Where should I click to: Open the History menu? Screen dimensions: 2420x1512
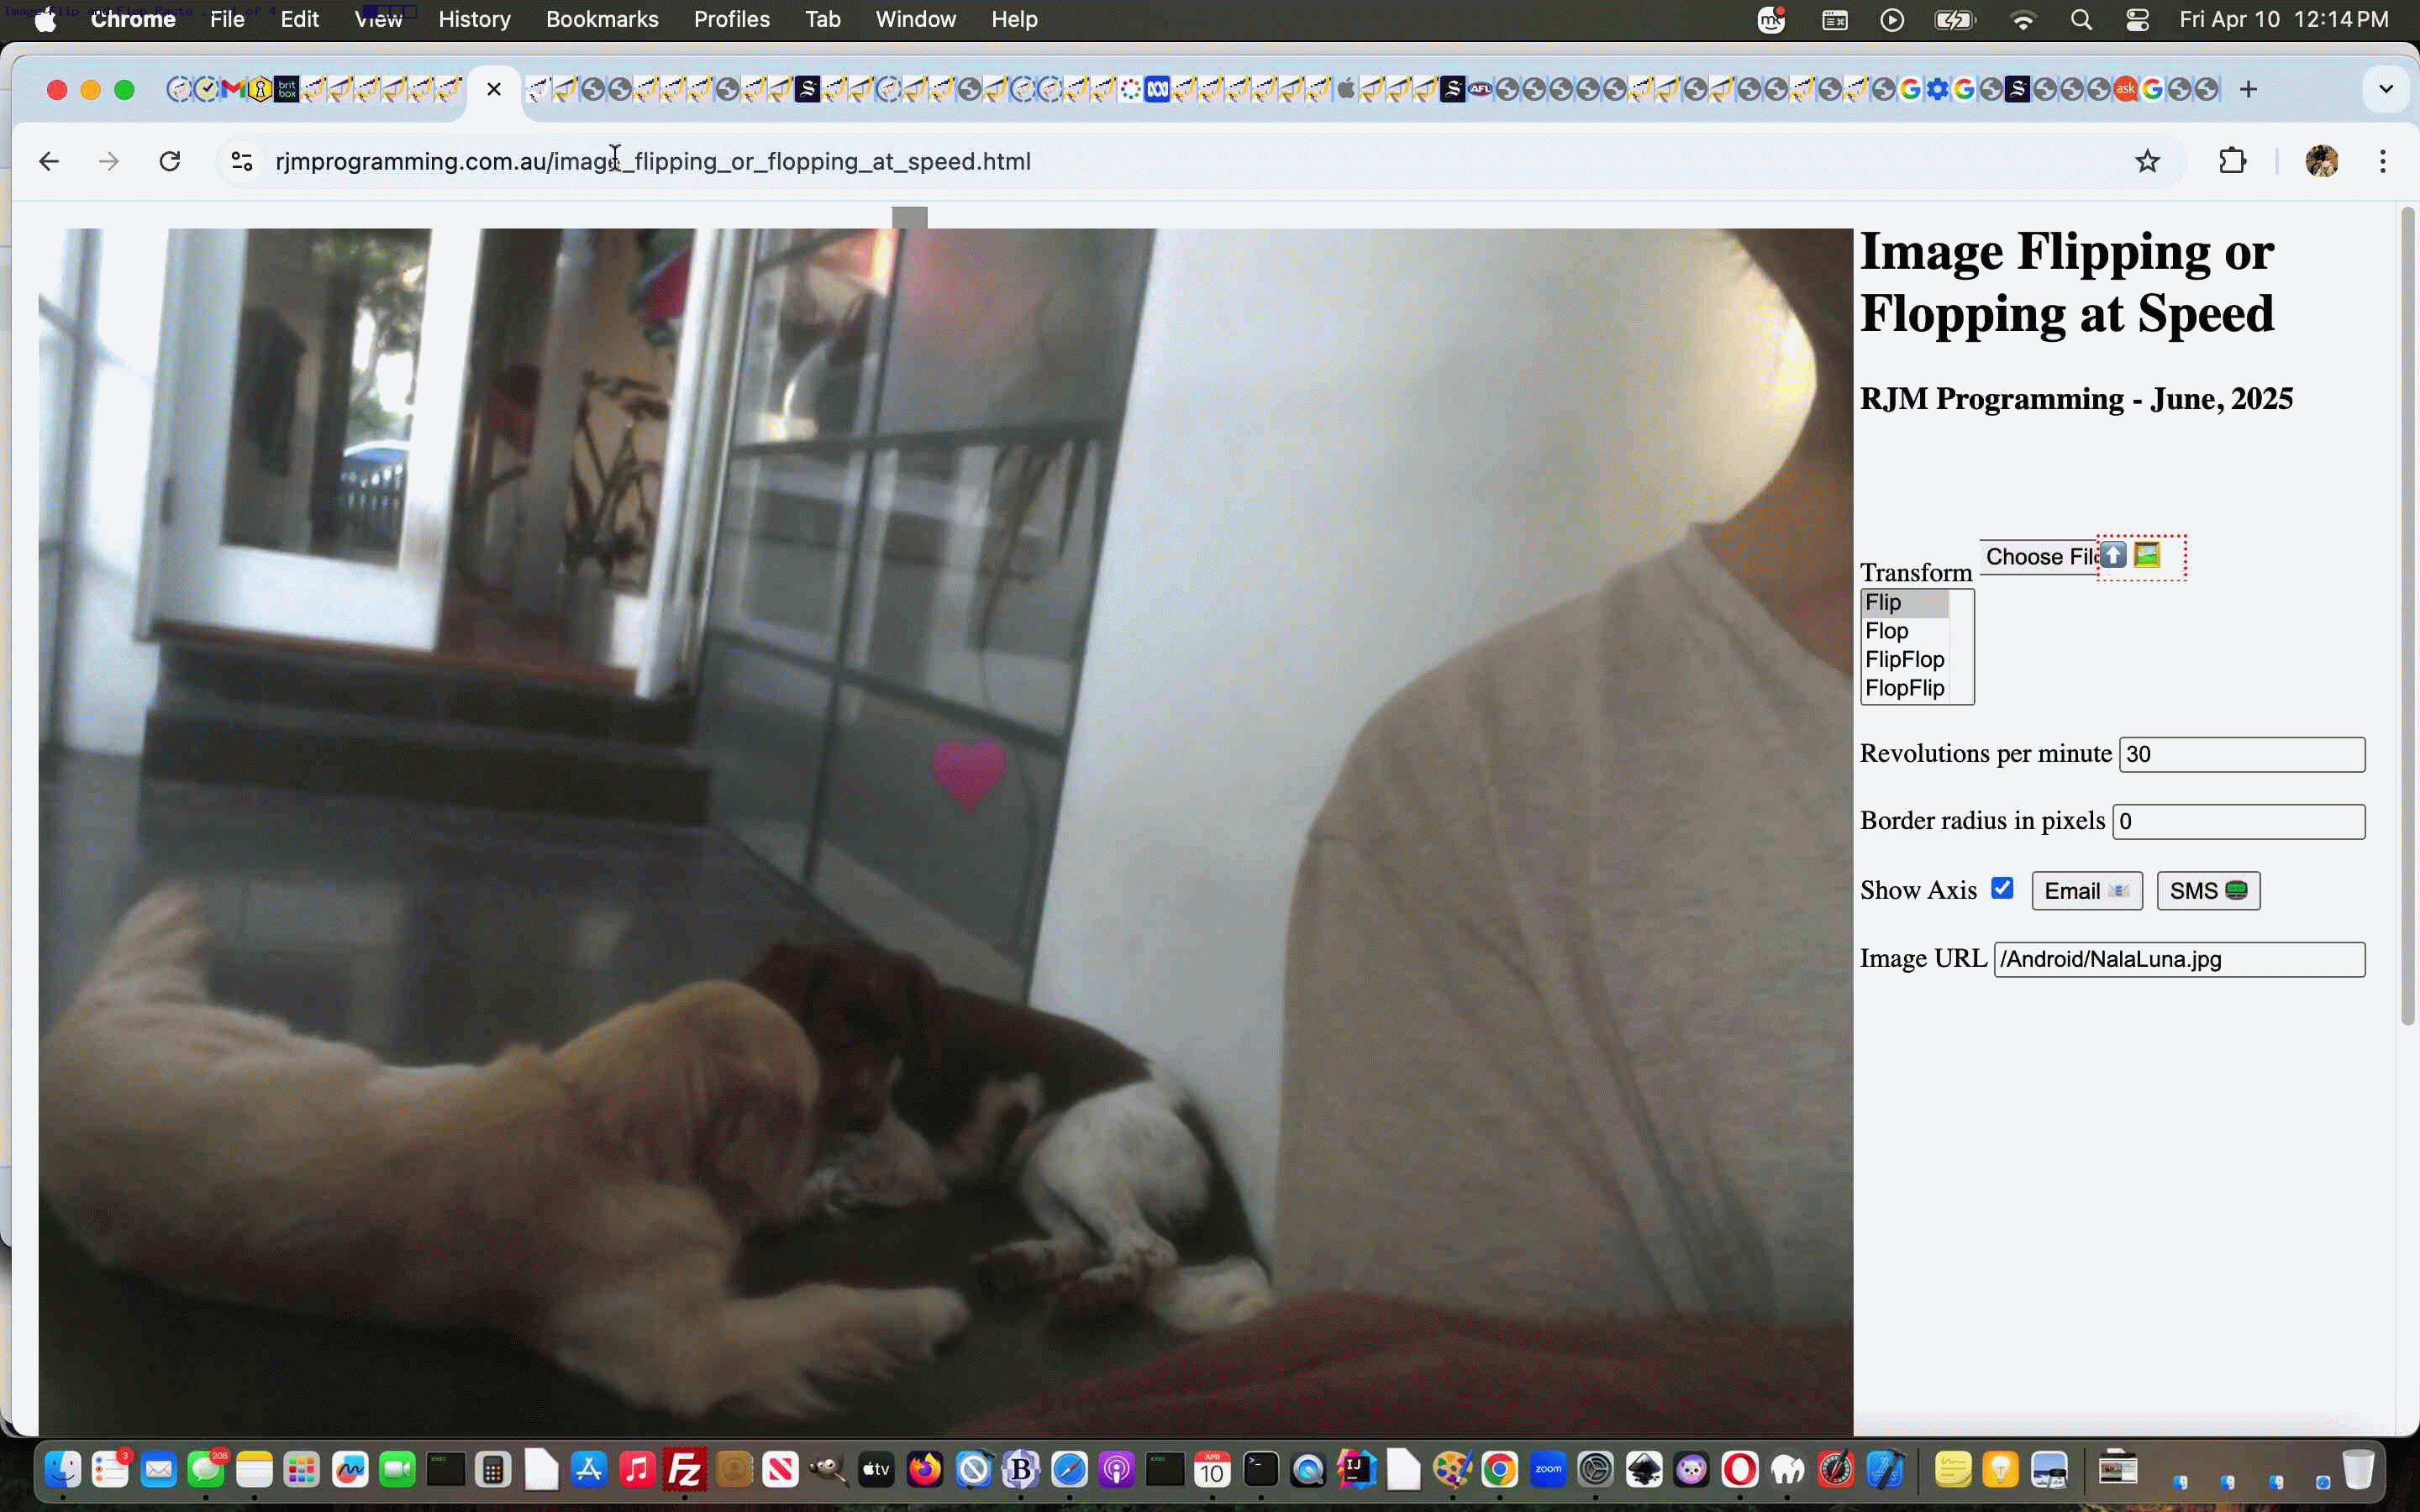[474, 19]
